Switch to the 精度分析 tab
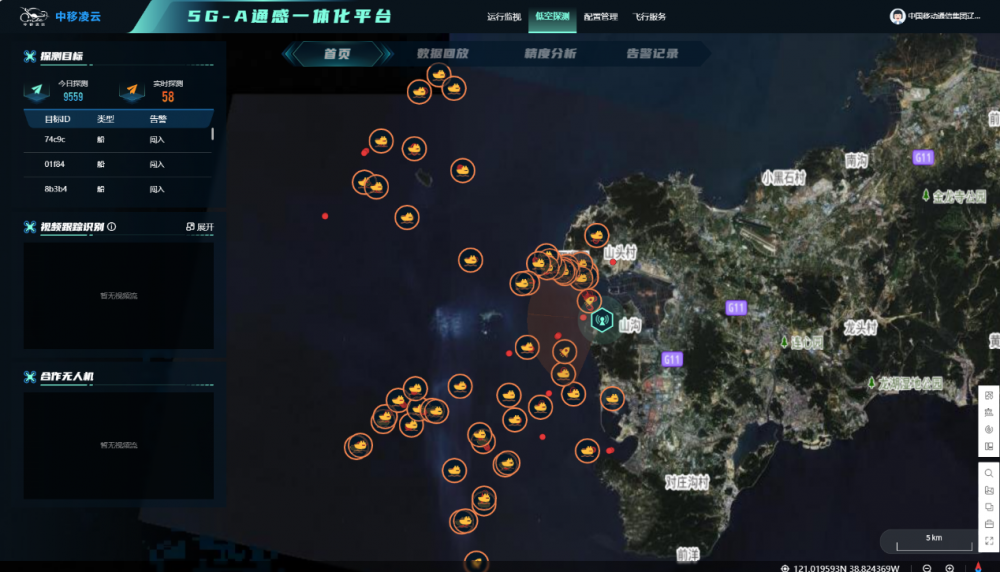Screen dimensions: 1000x572 click(x=550, y=54)
